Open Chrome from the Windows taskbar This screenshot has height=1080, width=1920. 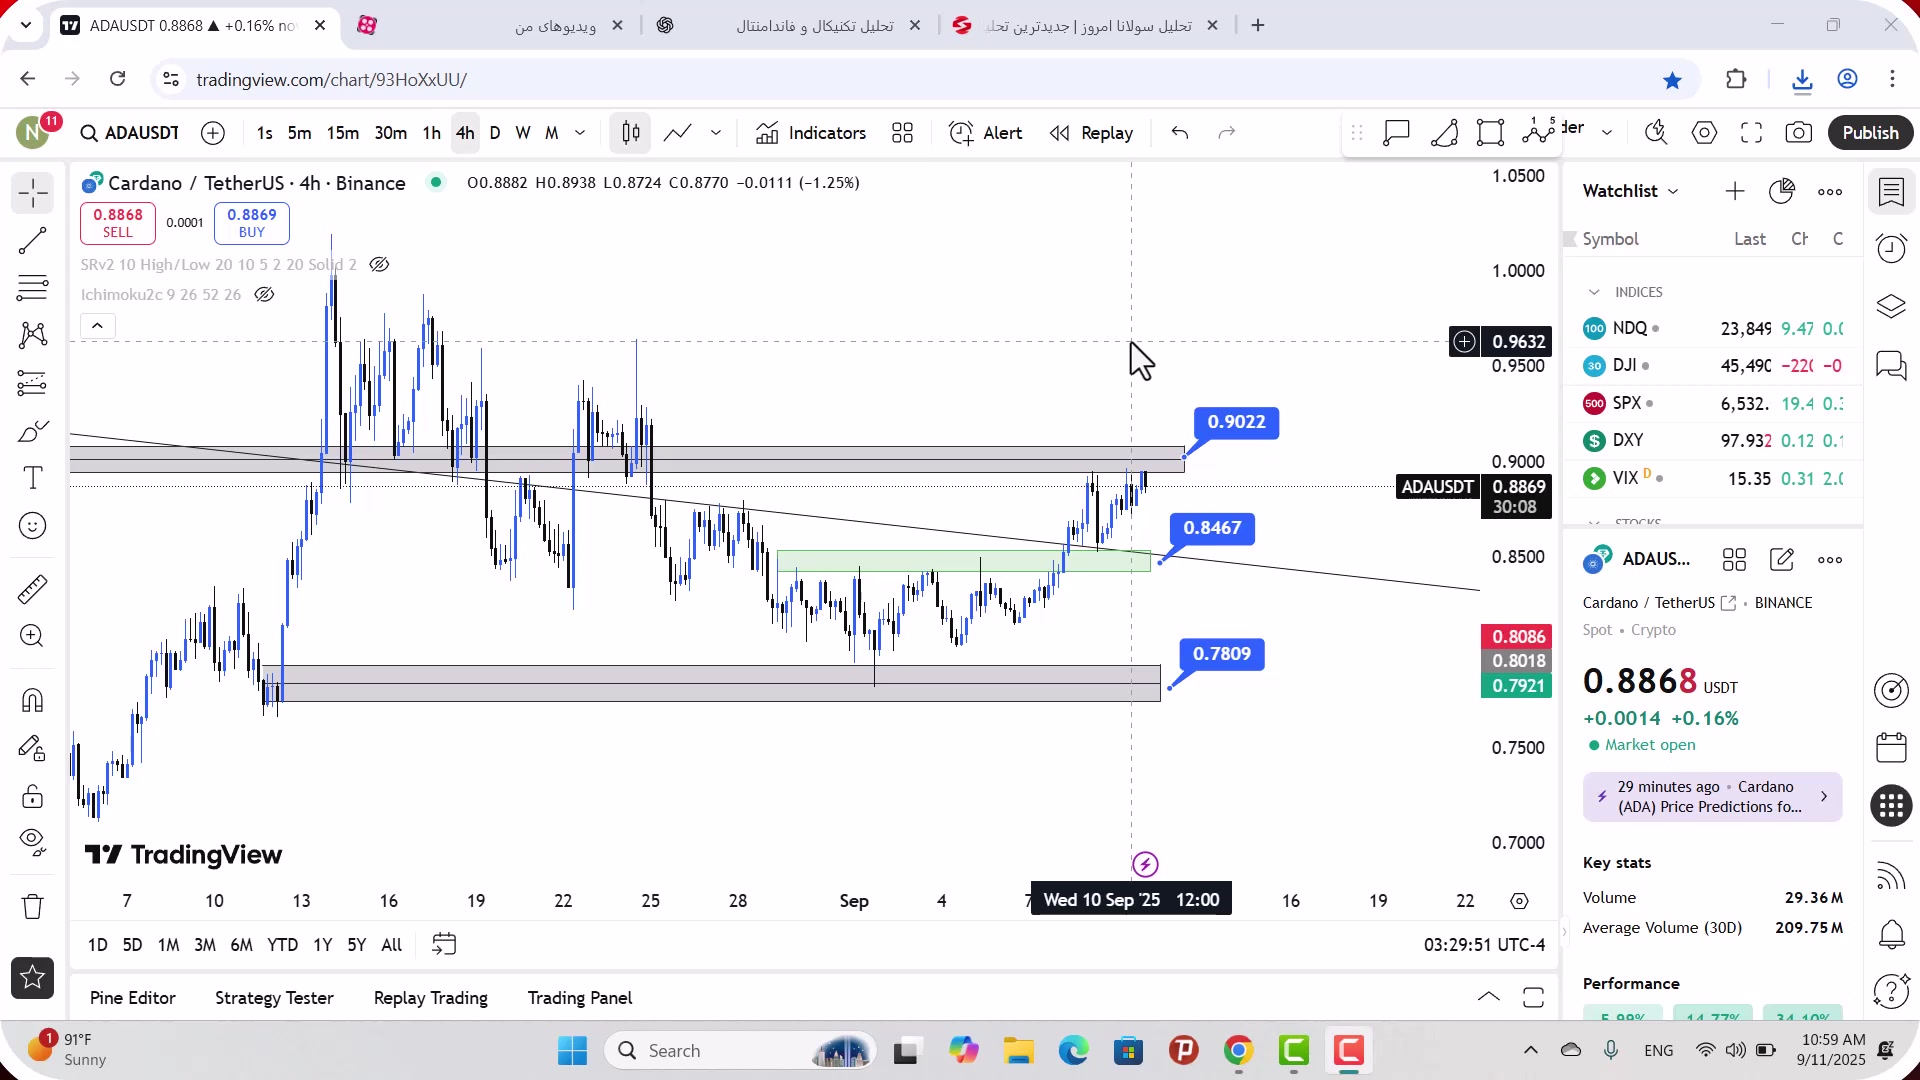[1238, 1051]
